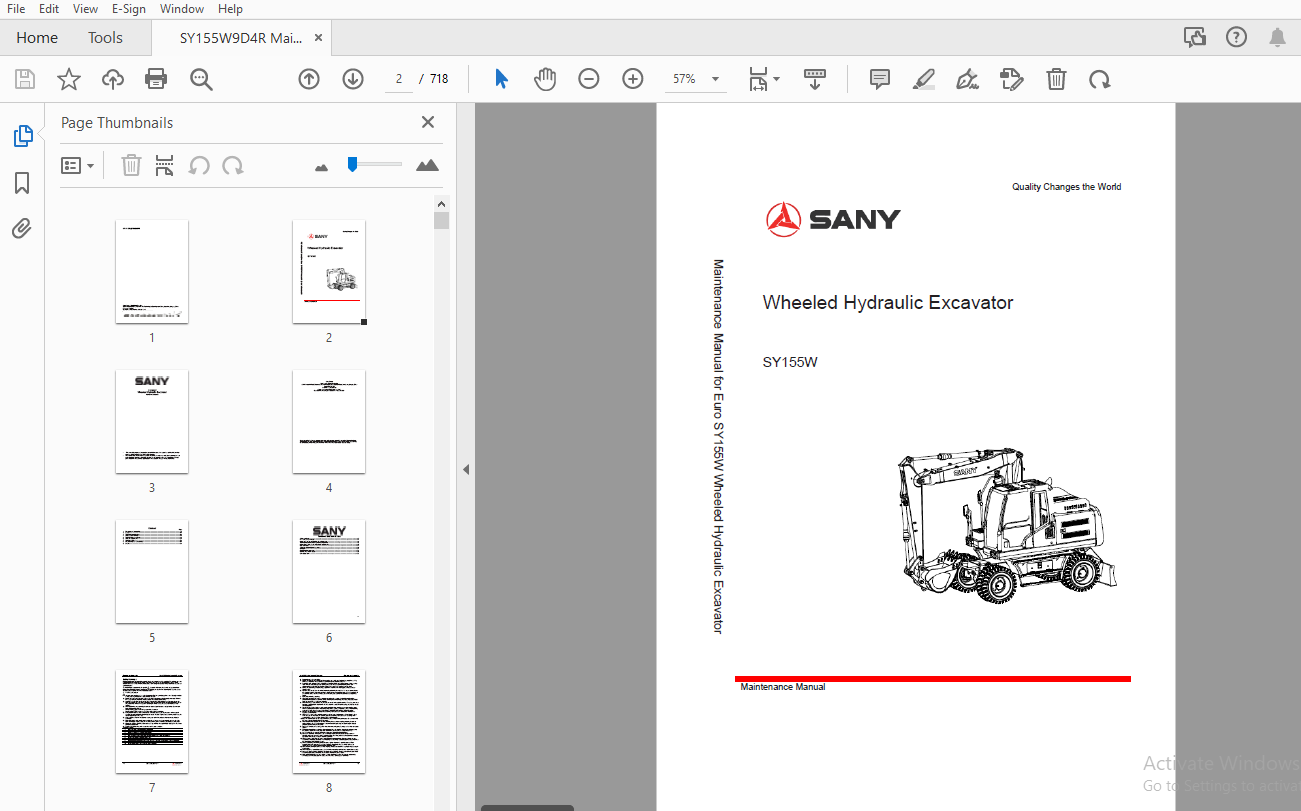
Task: Open the Sign document pen tool
Action: point(967,79)
